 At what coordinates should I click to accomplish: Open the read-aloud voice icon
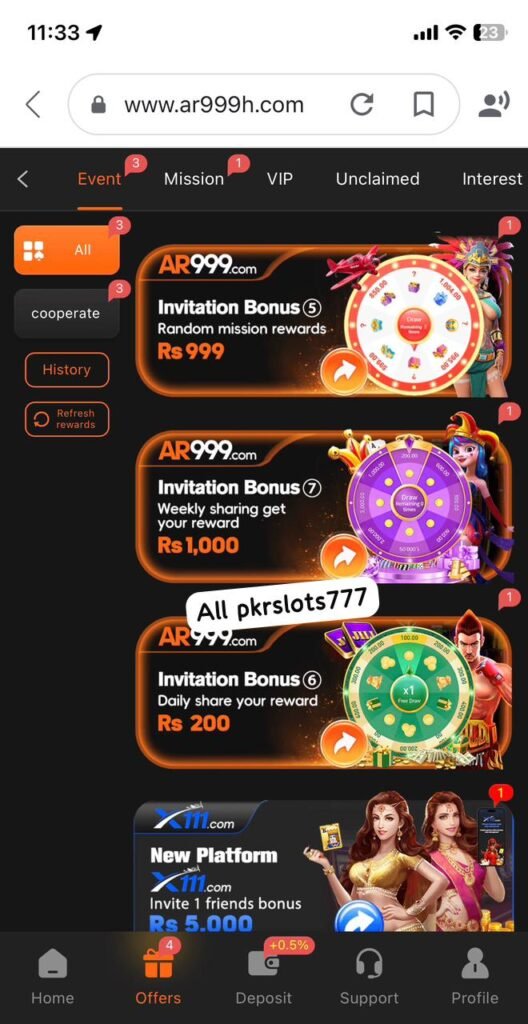pos(494,104)
